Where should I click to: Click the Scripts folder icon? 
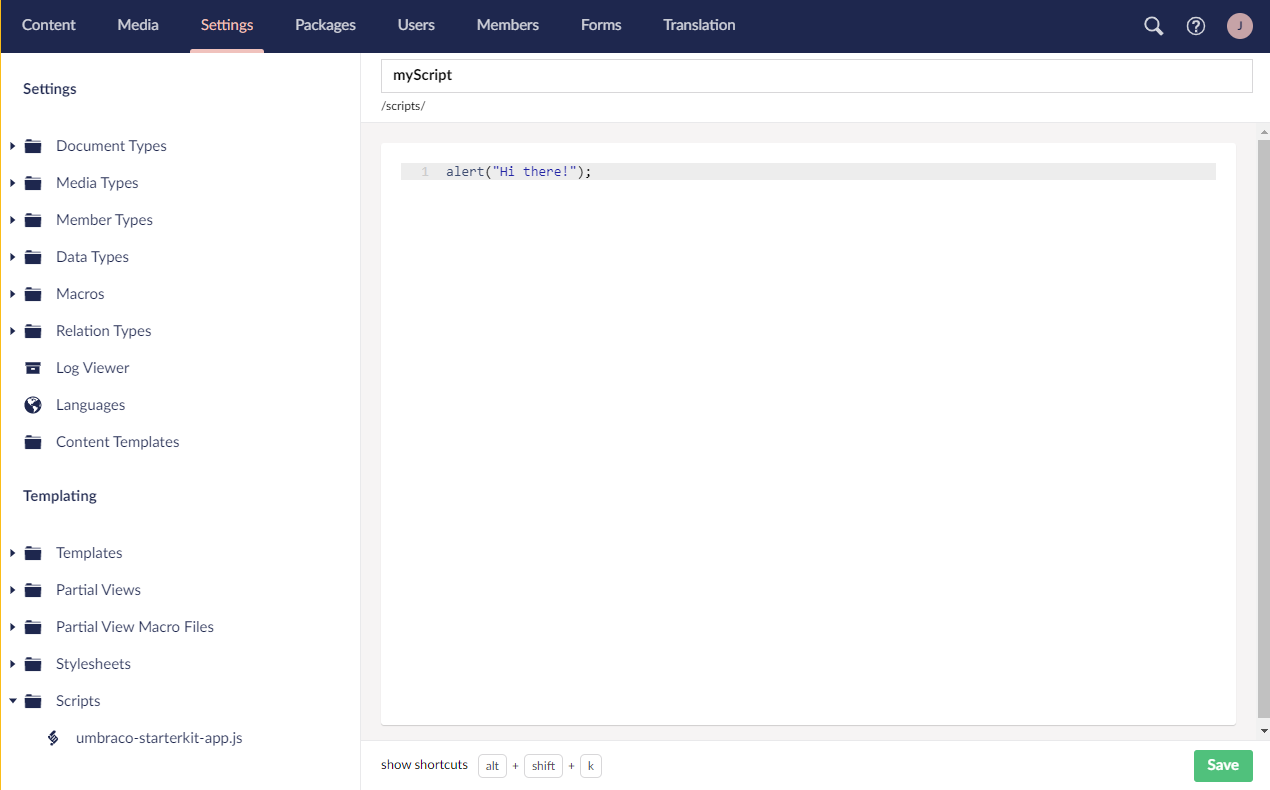pyautogui.click(x=33, y=701)
